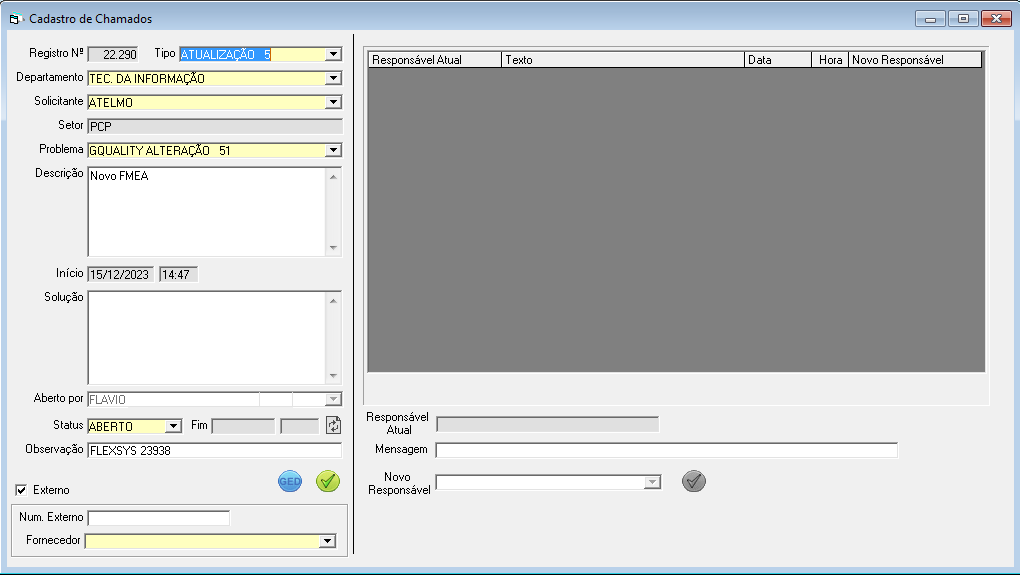Click the Responsável Atual column header
This screenshot has width=1020, height=575.
click(435, 60)
